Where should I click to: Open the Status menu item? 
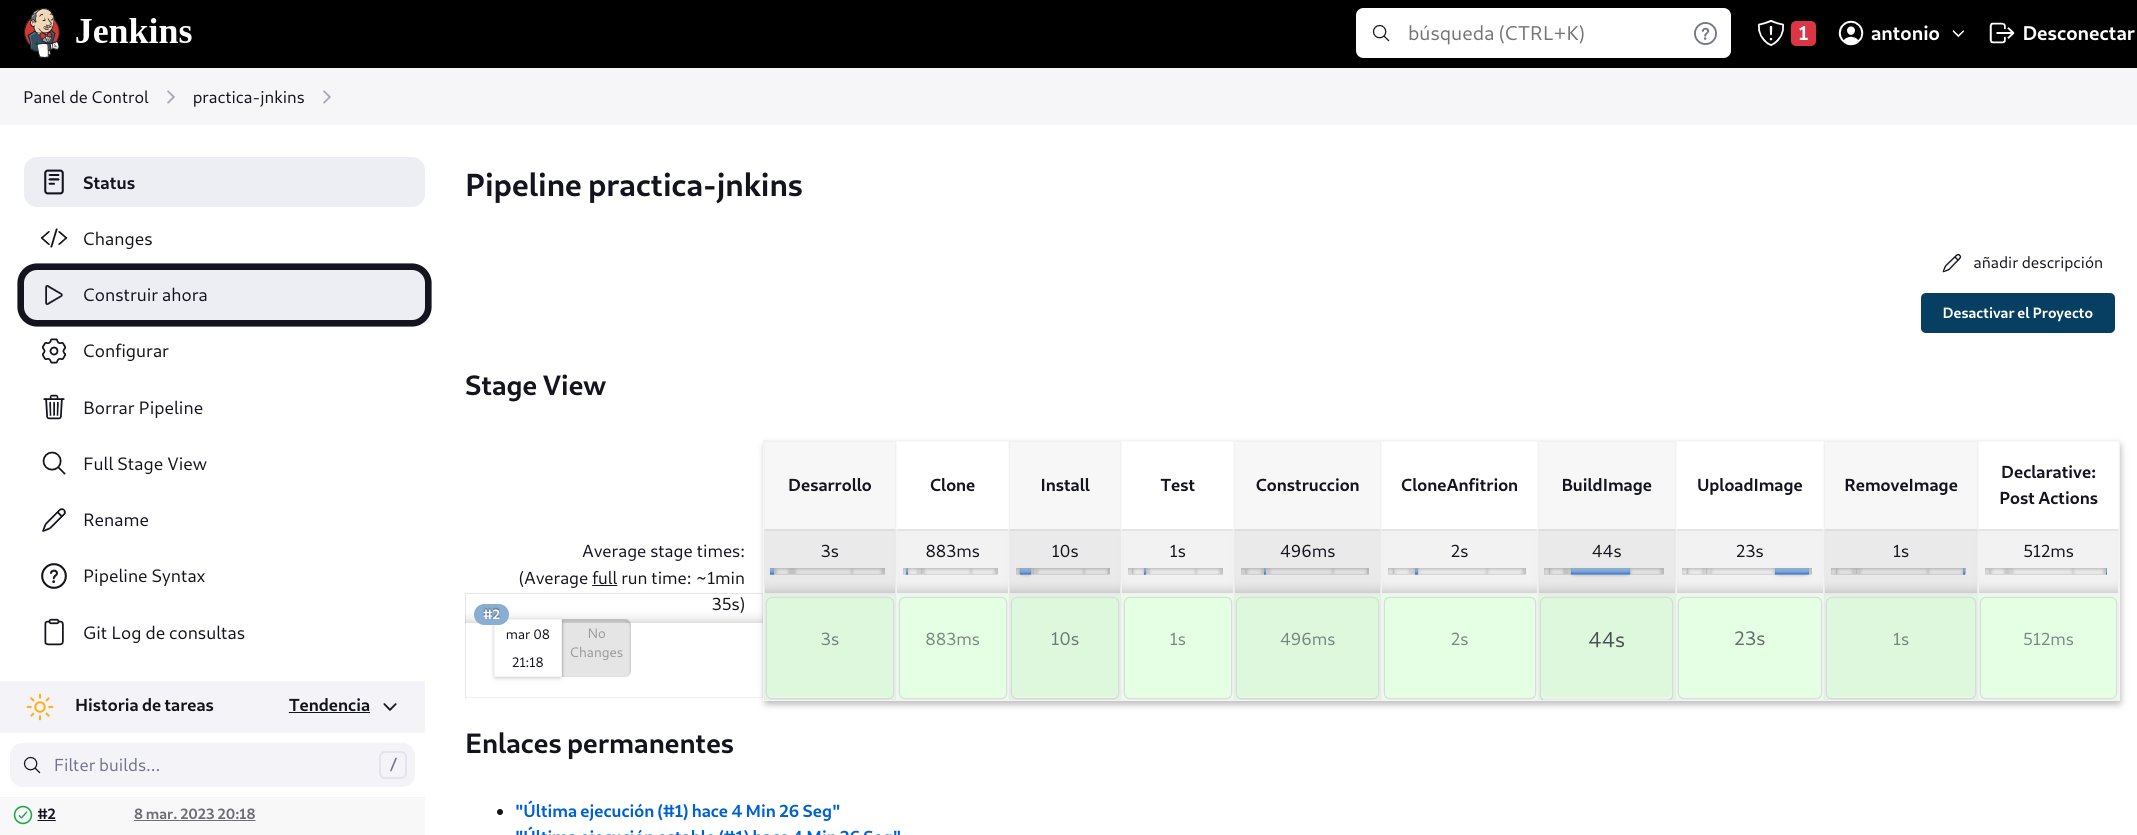coord(224,182)
